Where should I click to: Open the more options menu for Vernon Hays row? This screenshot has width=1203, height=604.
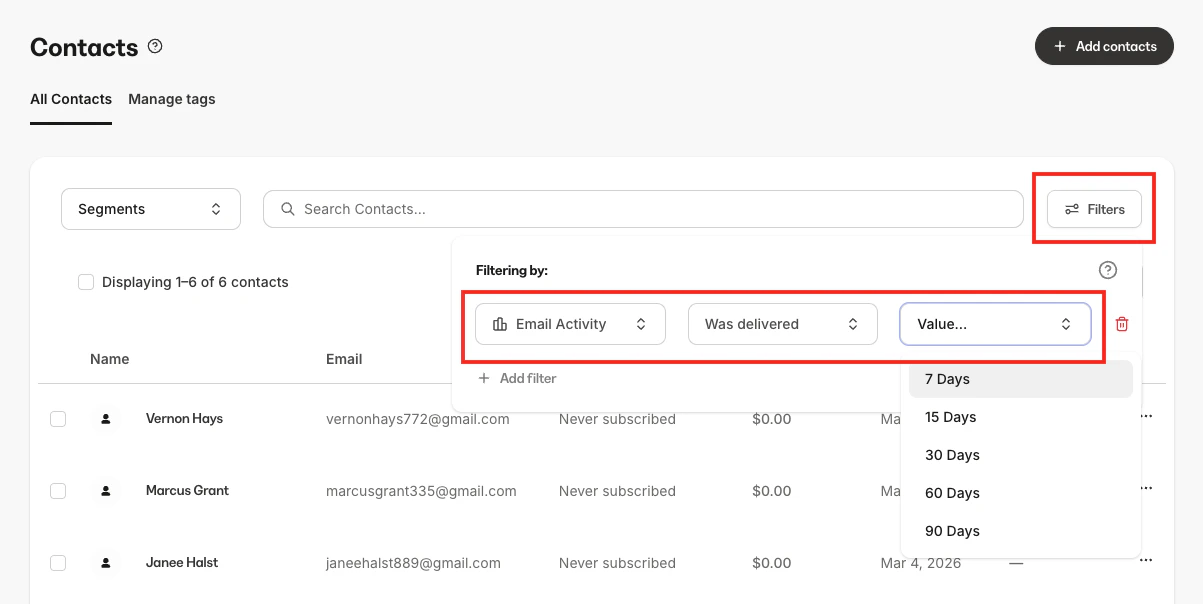(1146, 417)
